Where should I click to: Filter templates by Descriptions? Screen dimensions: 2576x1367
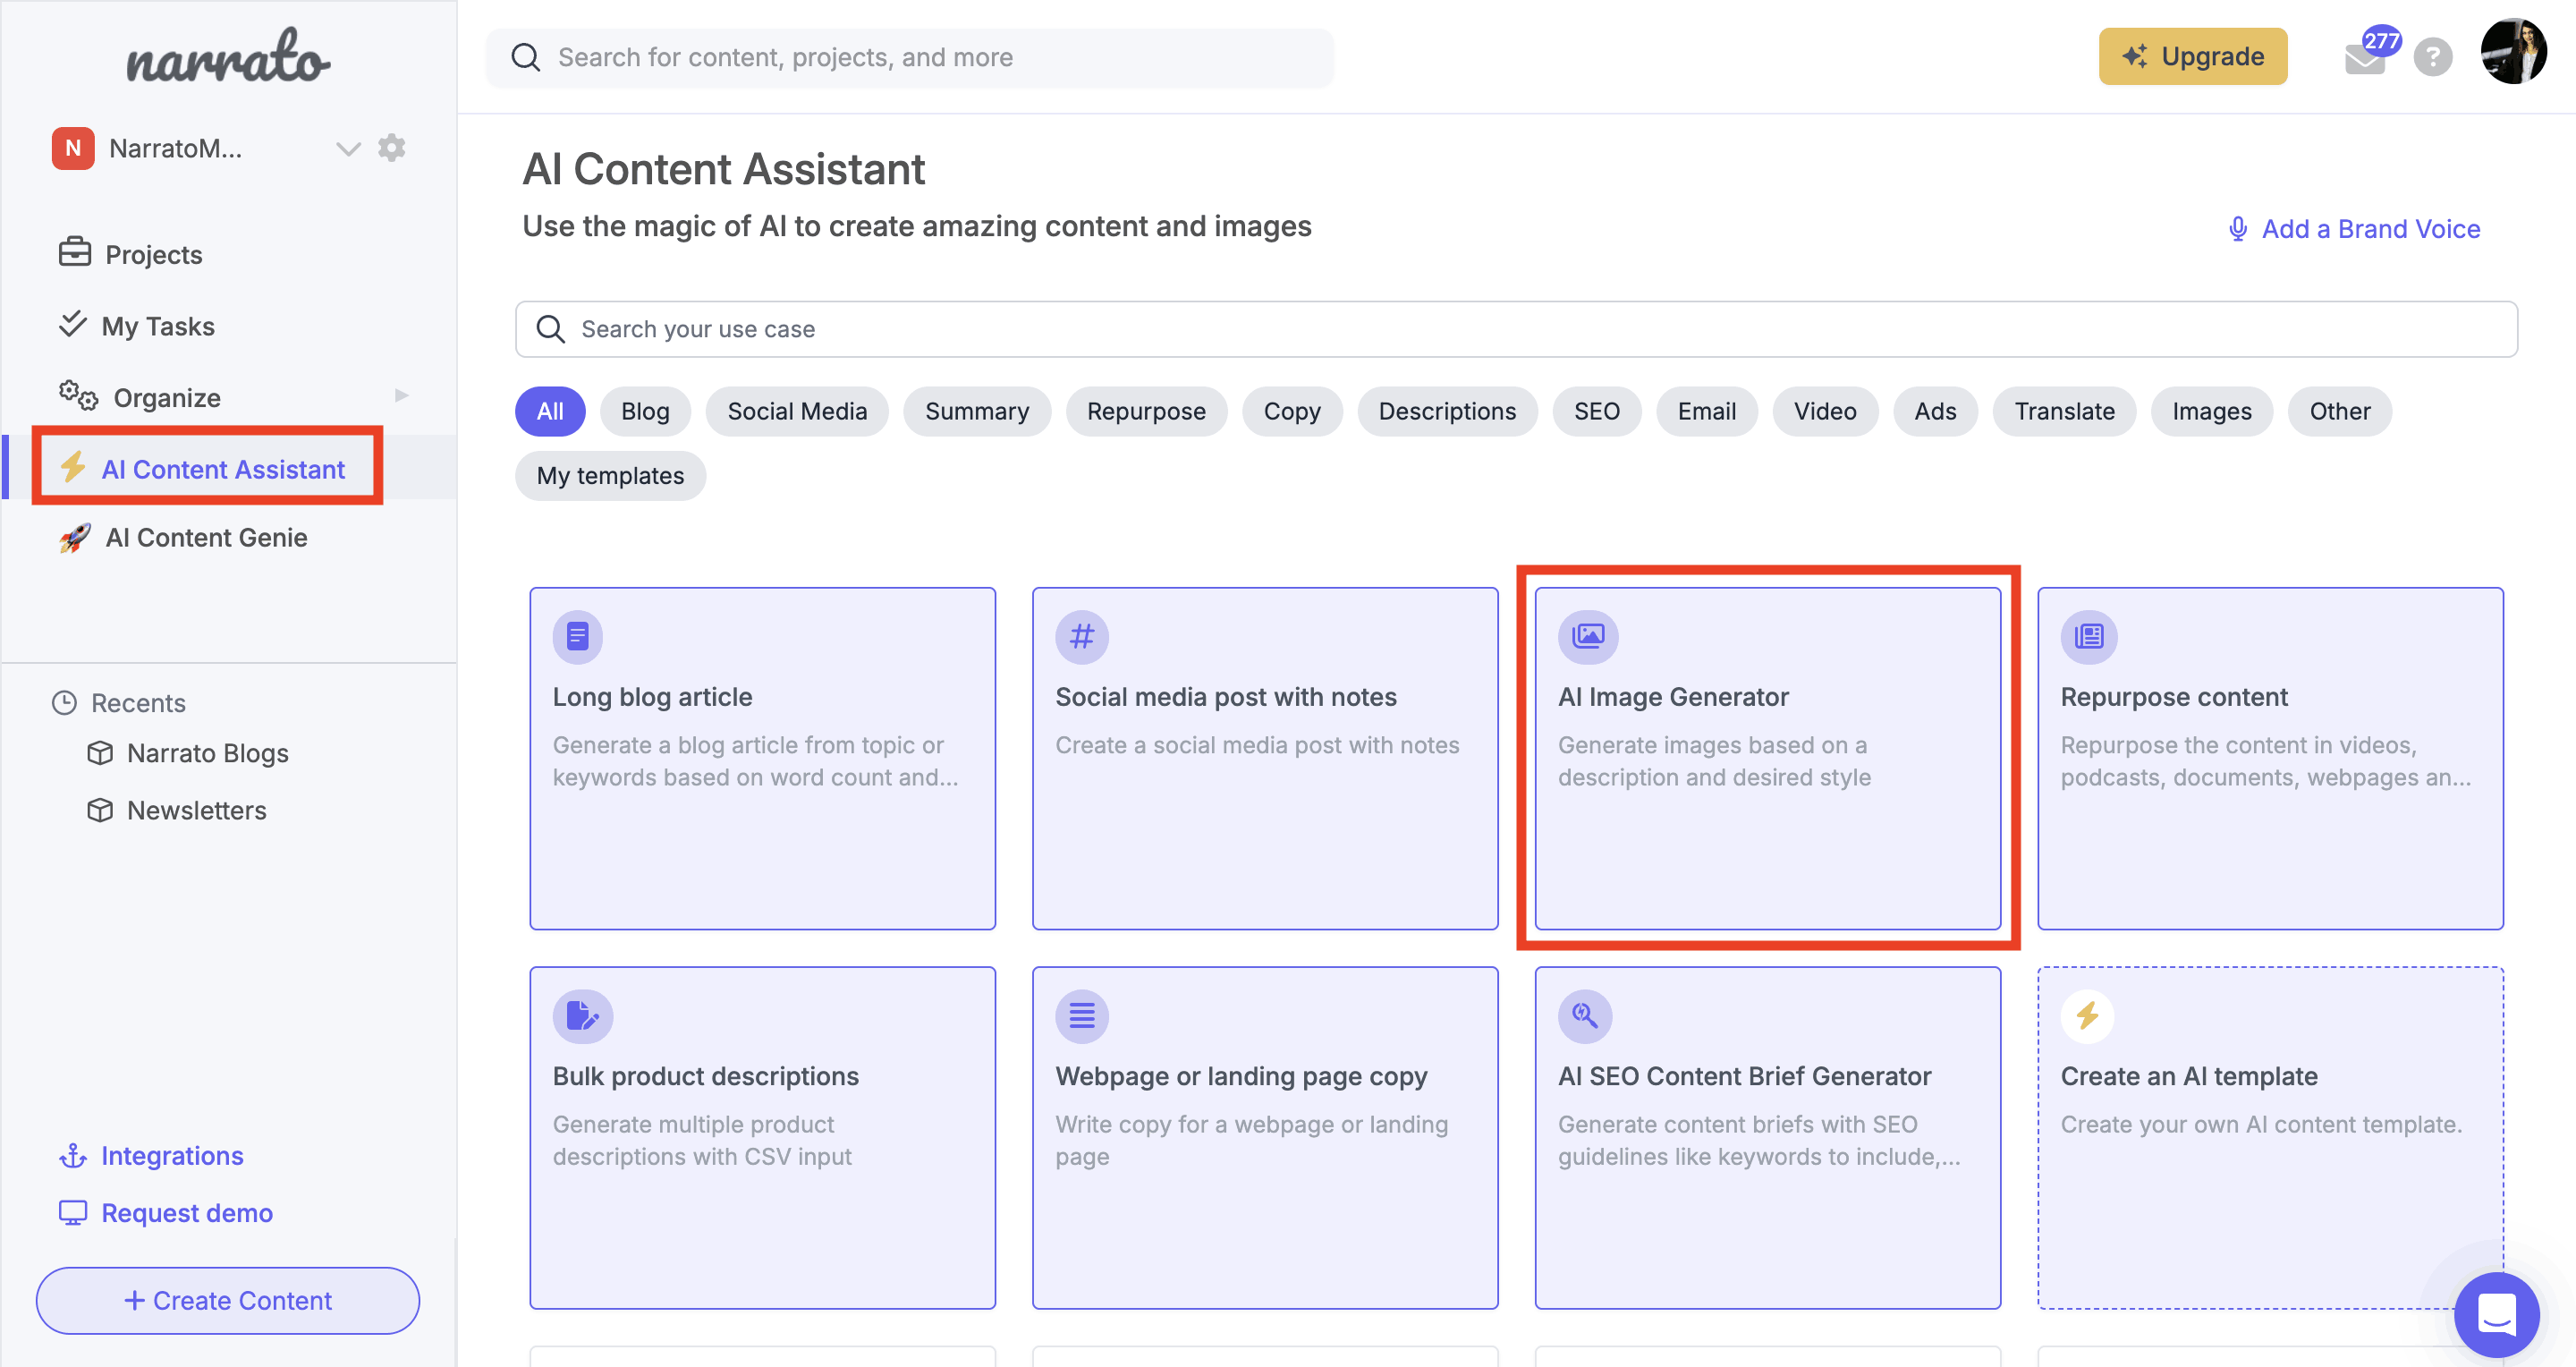pos(1447,411)
